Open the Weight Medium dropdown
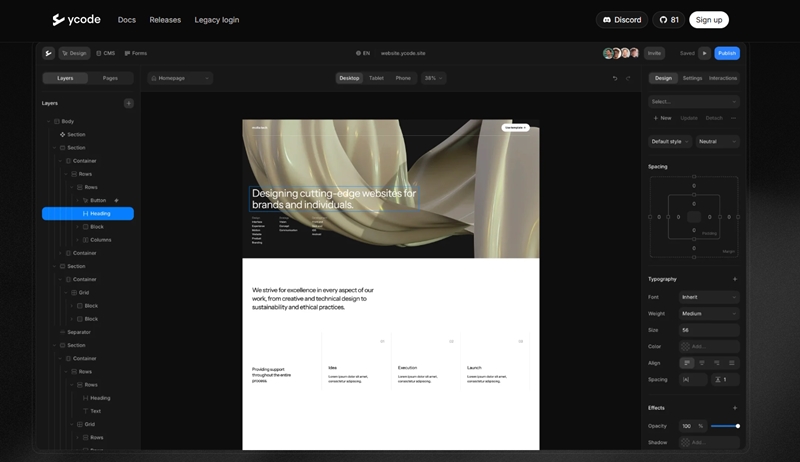 tap(709, 314)
